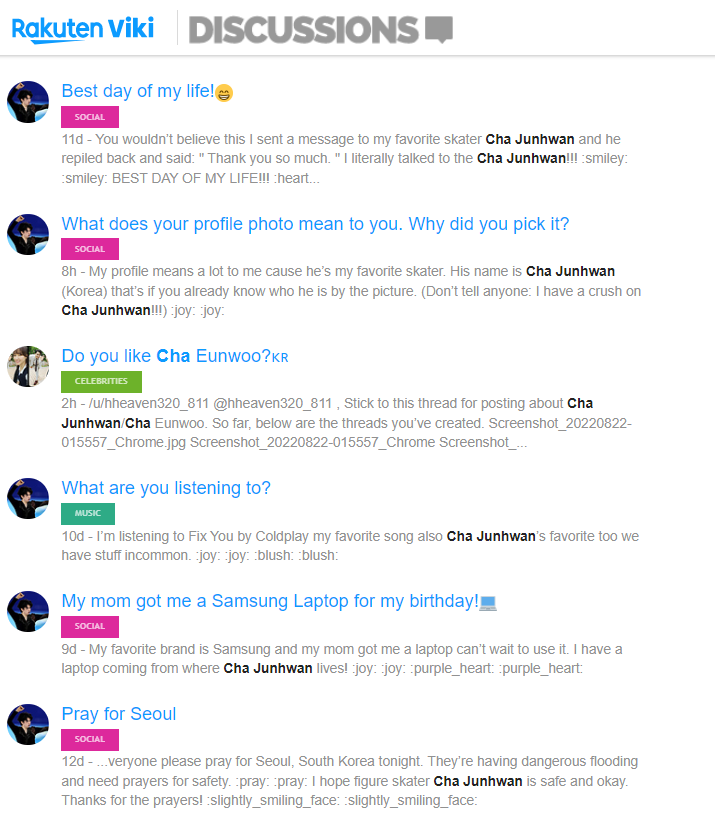Open the 'Pray for Seoul' thread
Screen dimensions: 715x830
[x=119, y=714]
